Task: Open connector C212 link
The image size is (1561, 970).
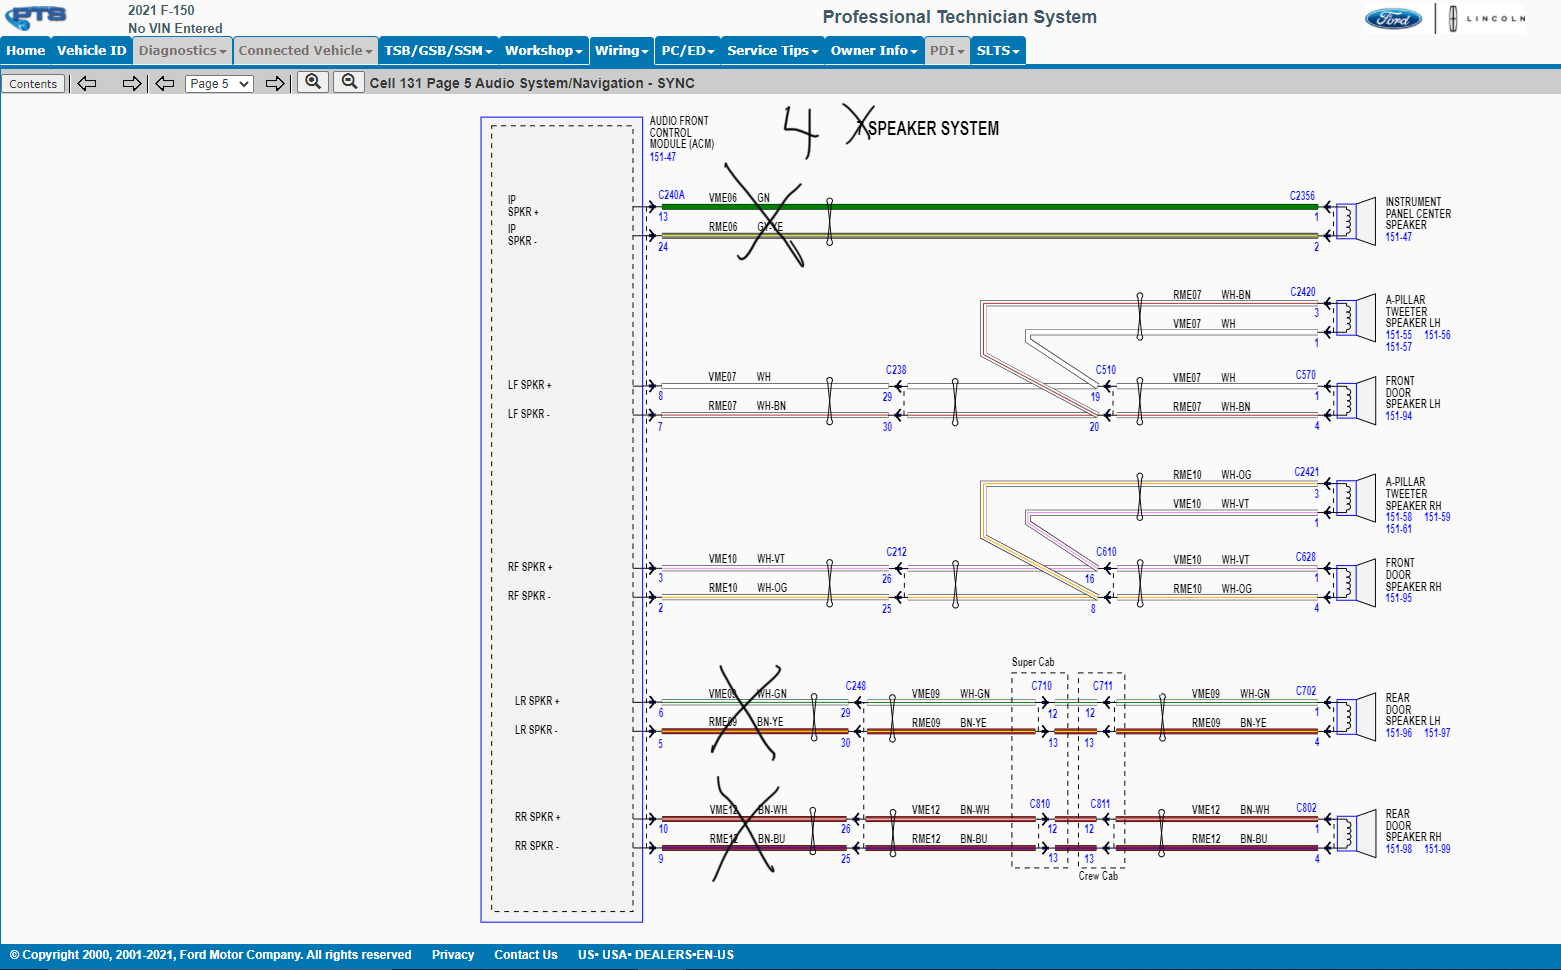Action: (897, 552)
